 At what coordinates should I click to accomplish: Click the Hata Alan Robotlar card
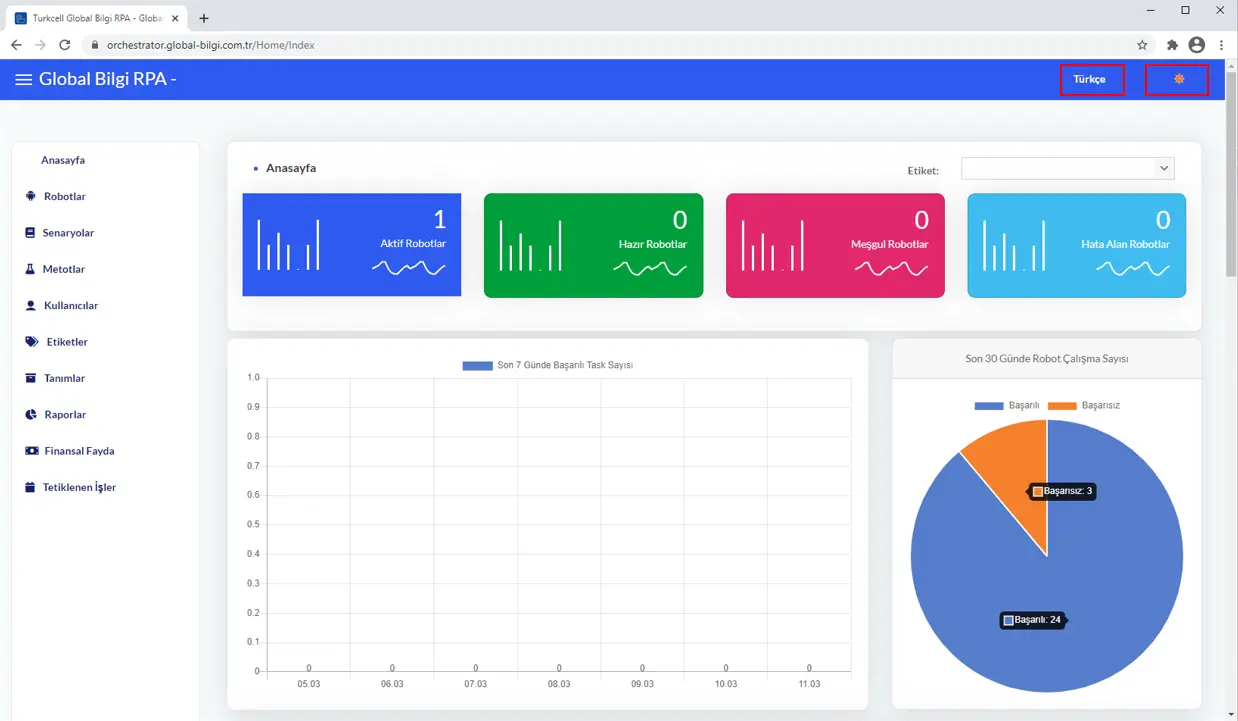1076,245
